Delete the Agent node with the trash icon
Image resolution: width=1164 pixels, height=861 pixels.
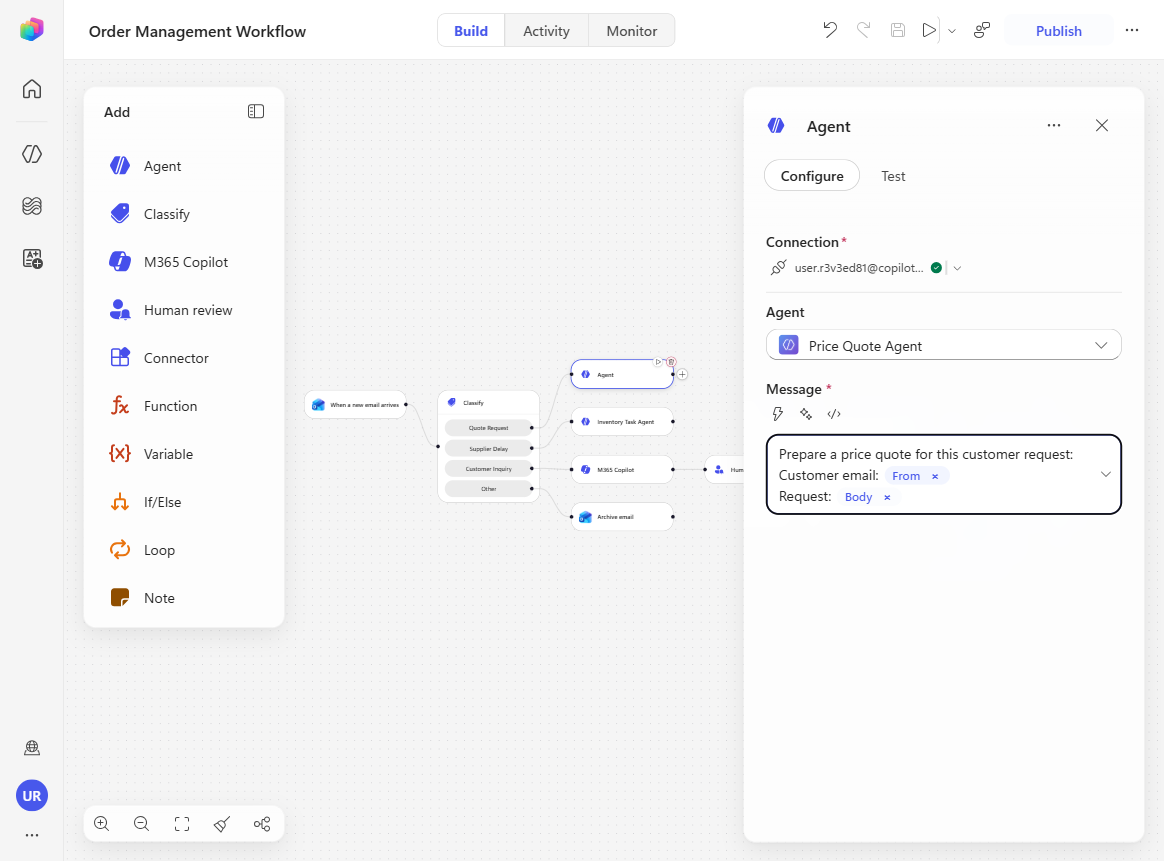pos(671,362)
